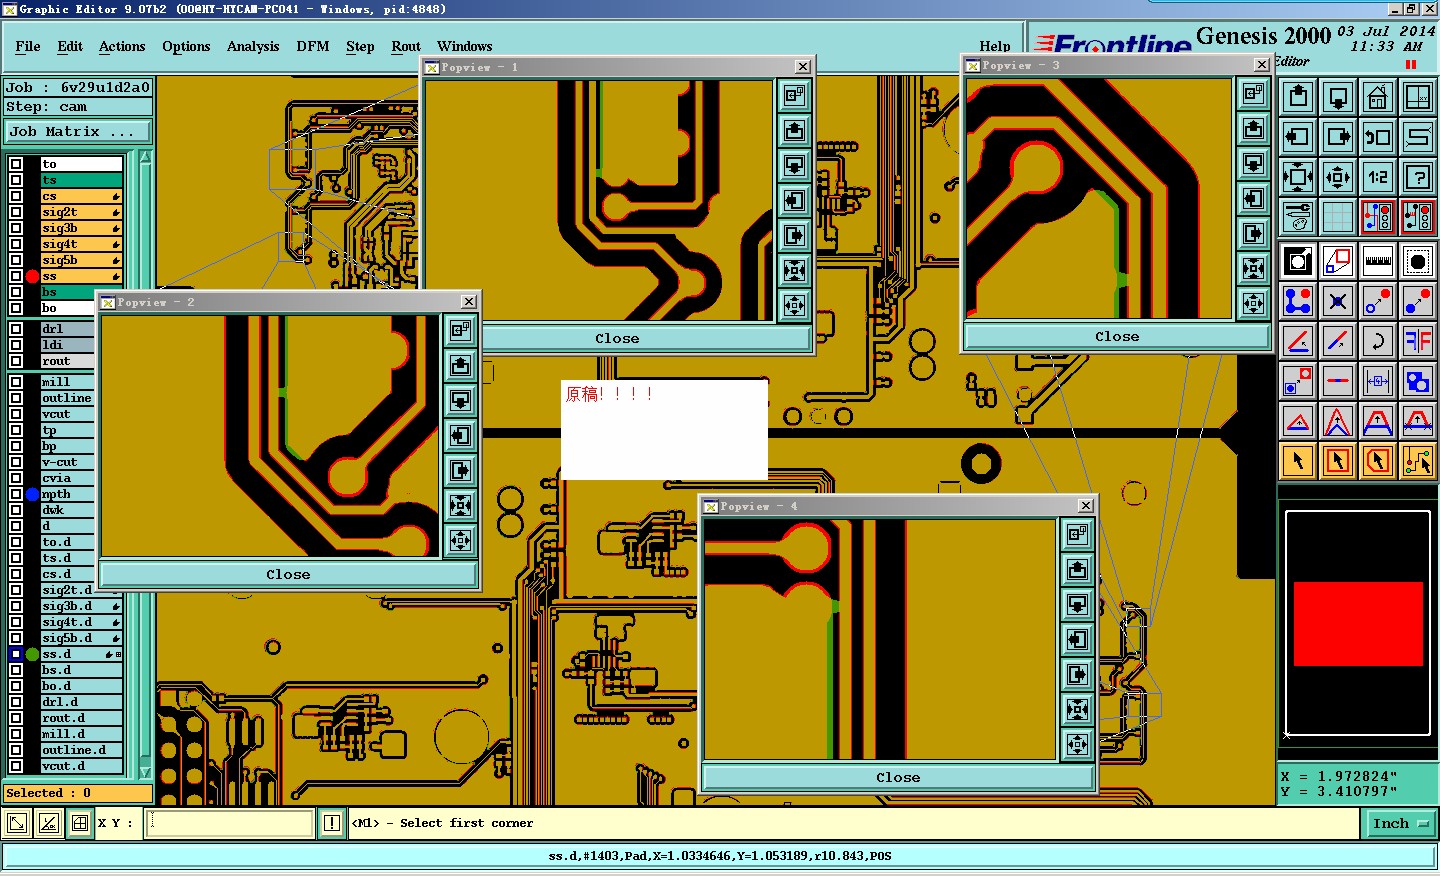Toggle checkbox for the 'drl' layer
This screenshot has height=876, width=1440.
tap(16, 329)
